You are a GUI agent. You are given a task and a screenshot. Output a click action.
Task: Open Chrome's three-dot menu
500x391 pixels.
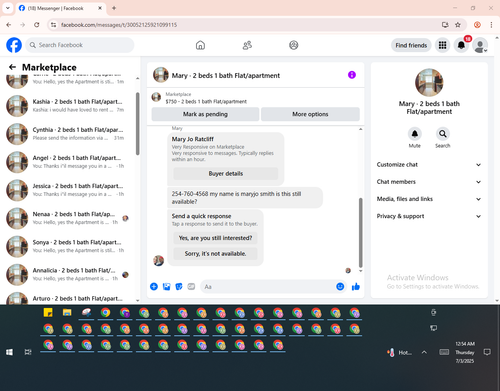coord(491,25)
